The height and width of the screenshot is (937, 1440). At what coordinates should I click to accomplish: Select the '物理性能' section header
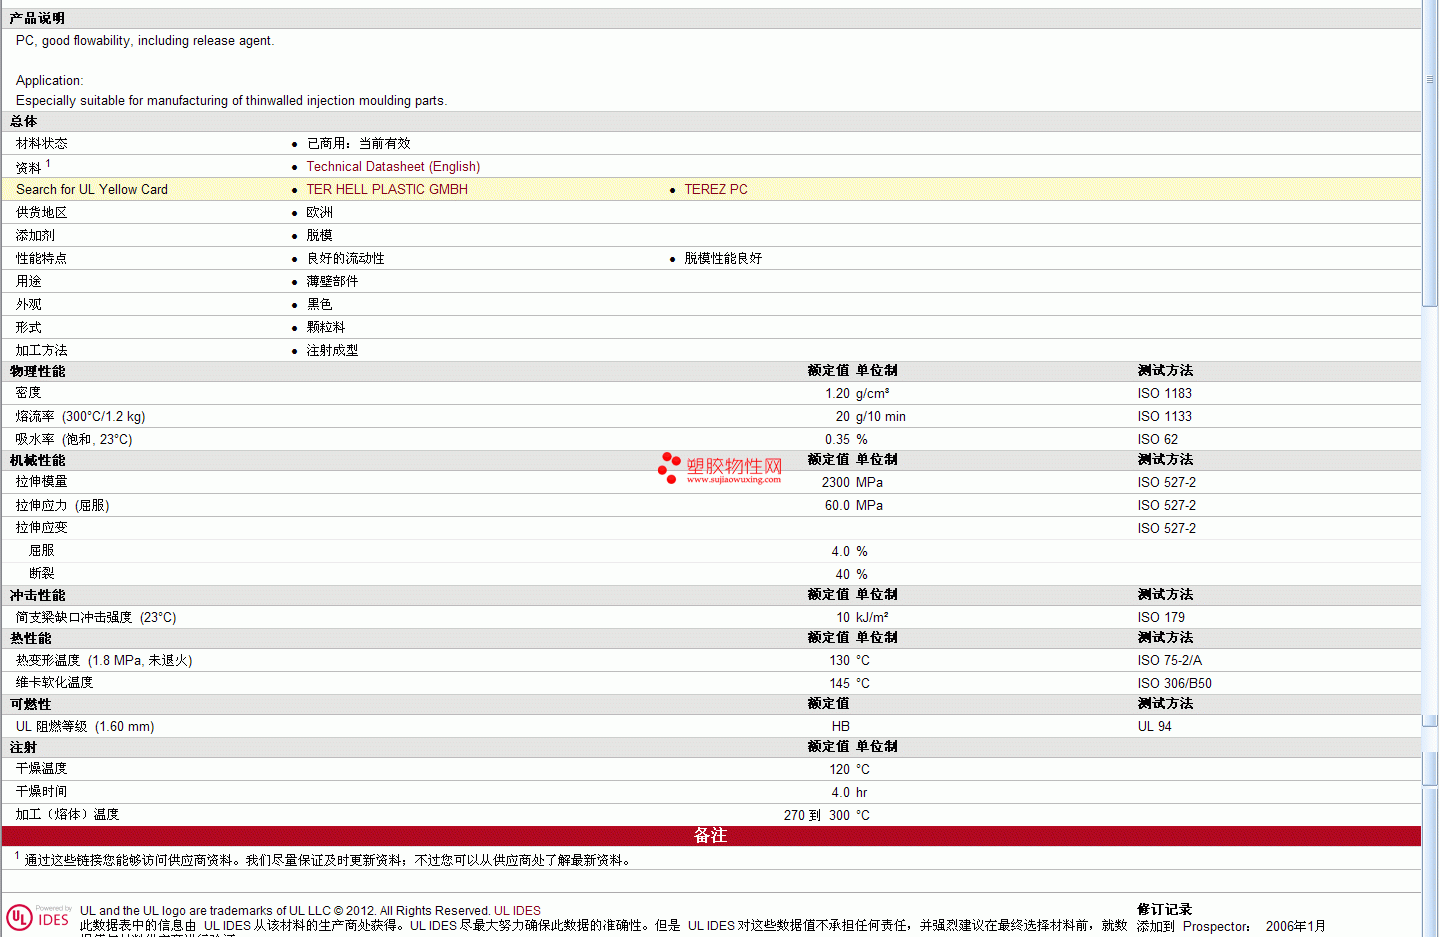(38, 372)
